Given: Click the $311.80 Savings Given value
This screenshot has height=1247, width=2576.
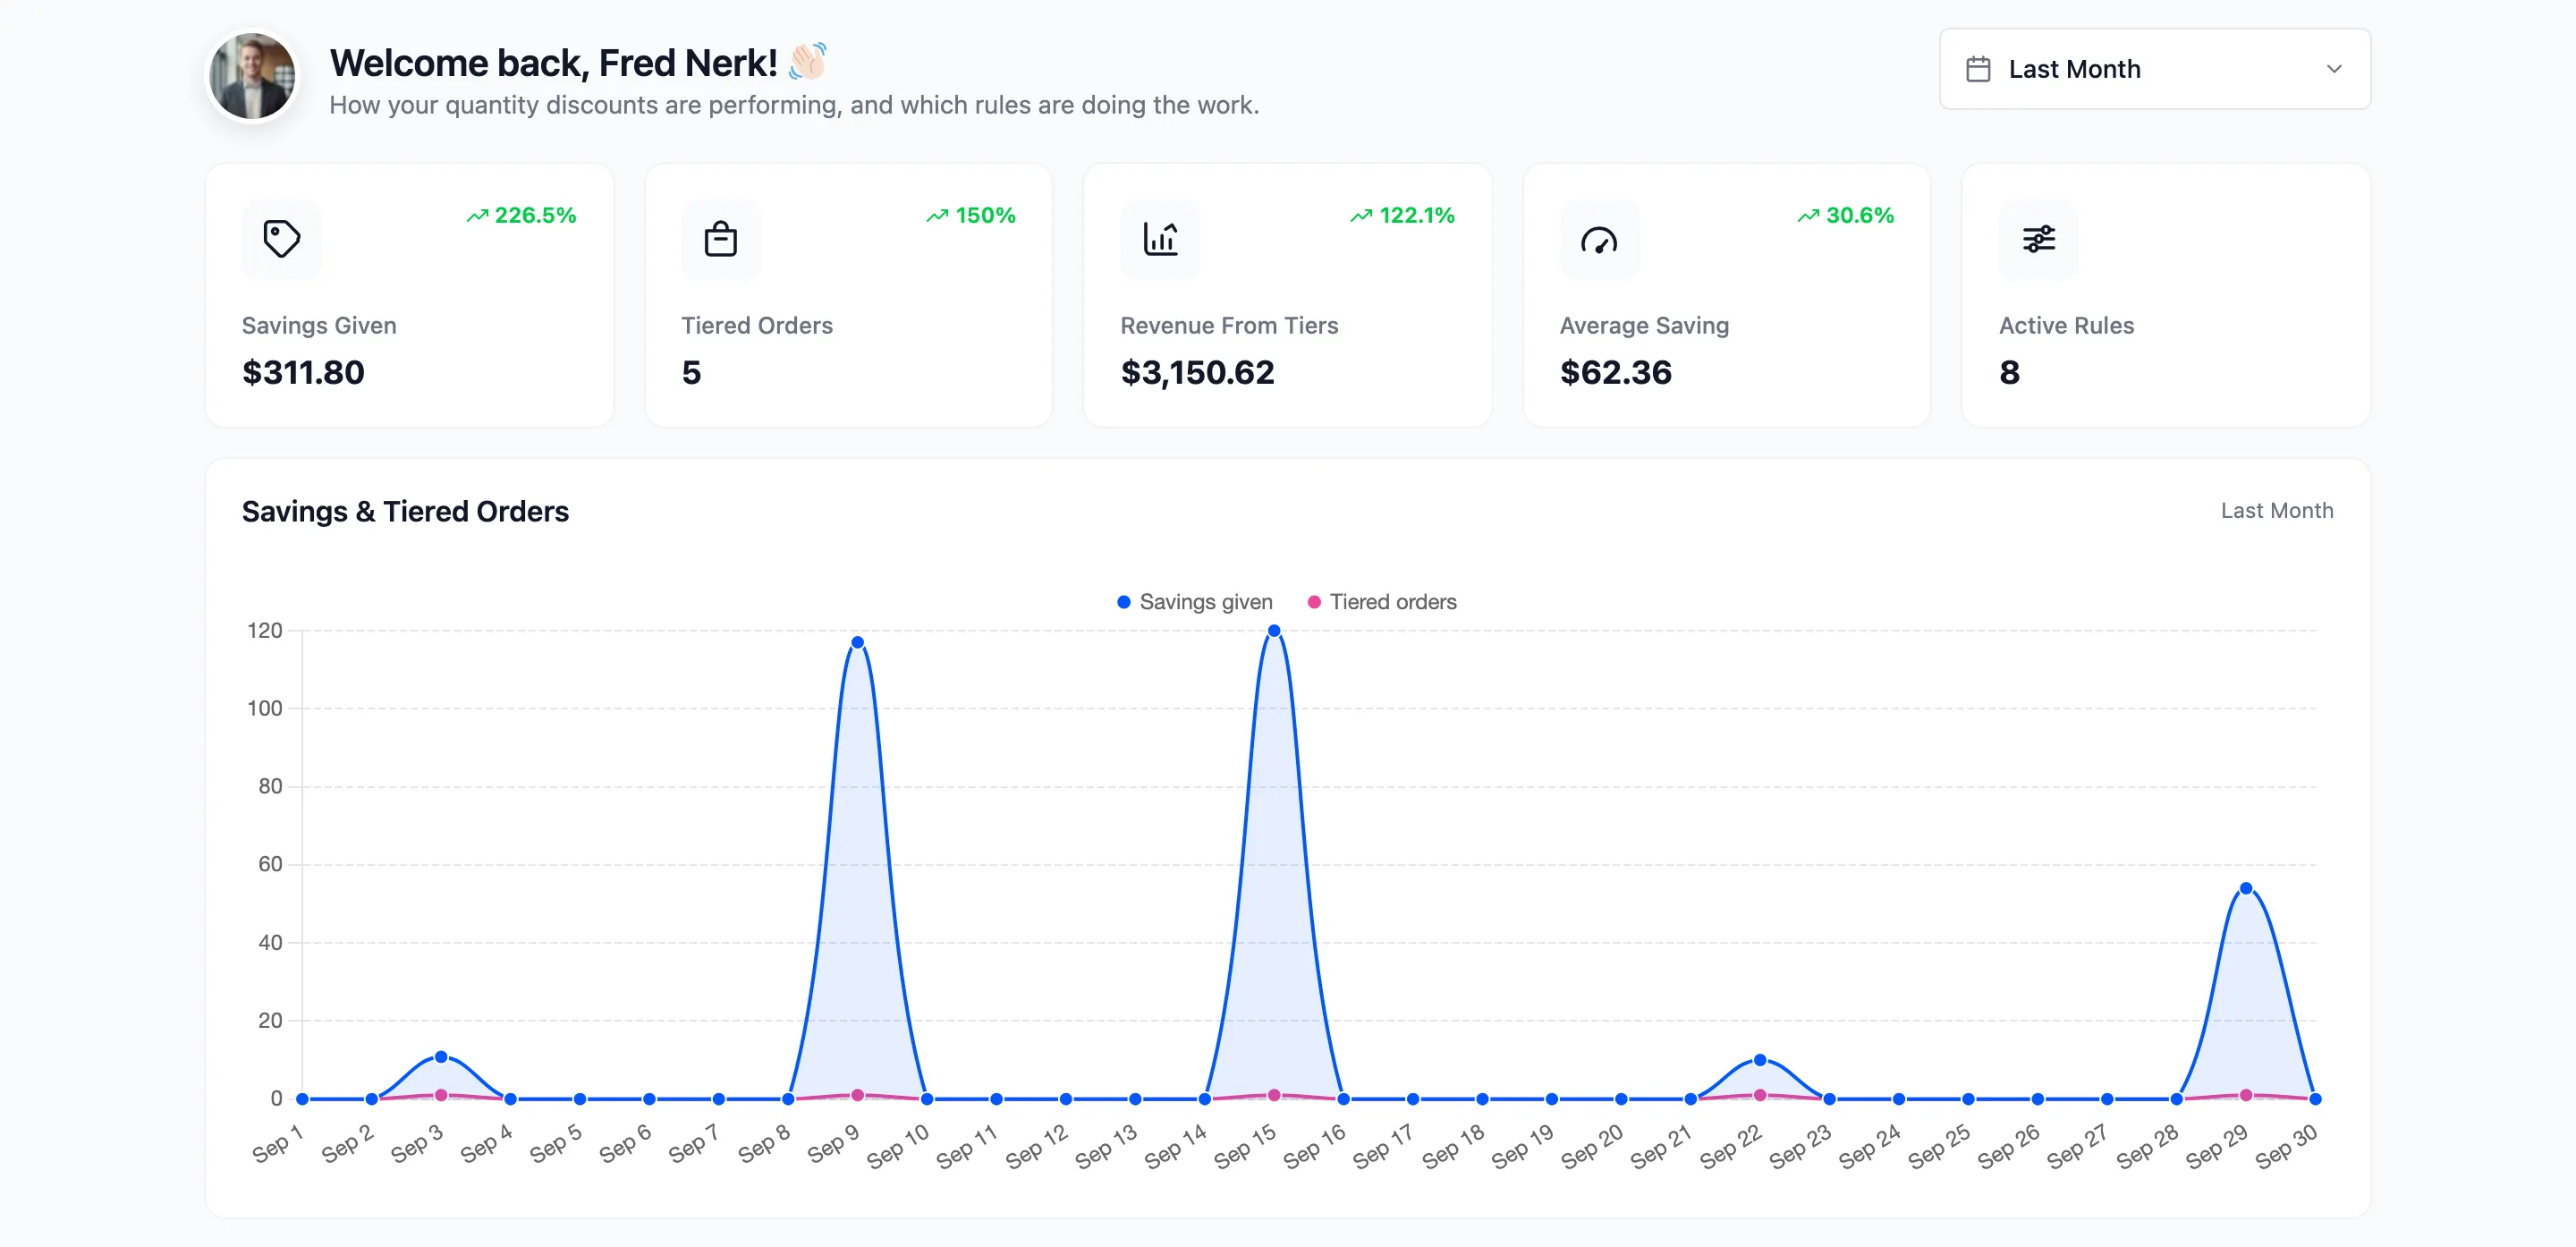Looking at the screenshot, I should tap(303, 372).
